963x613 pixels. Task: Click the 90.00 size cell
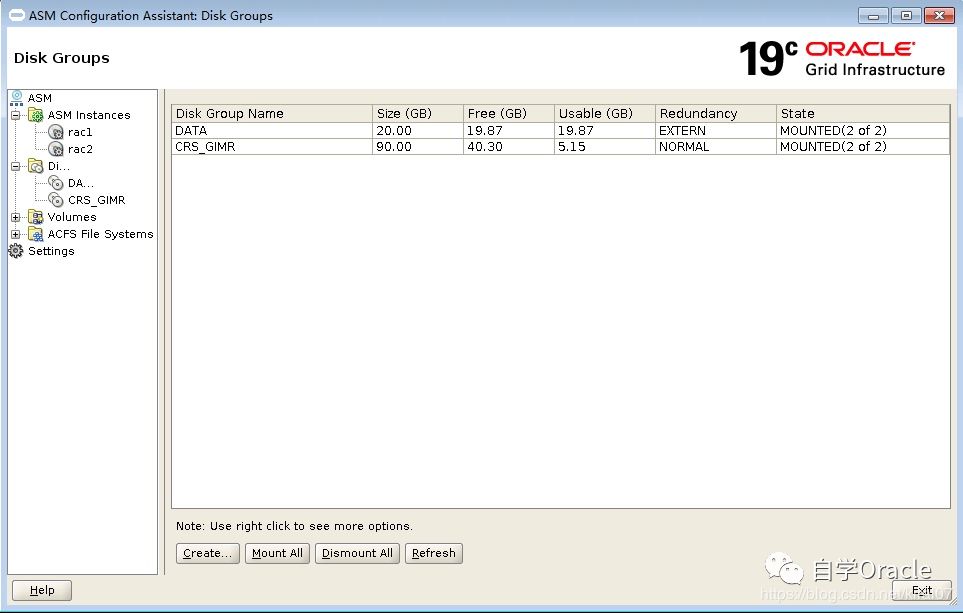point(418,146)
